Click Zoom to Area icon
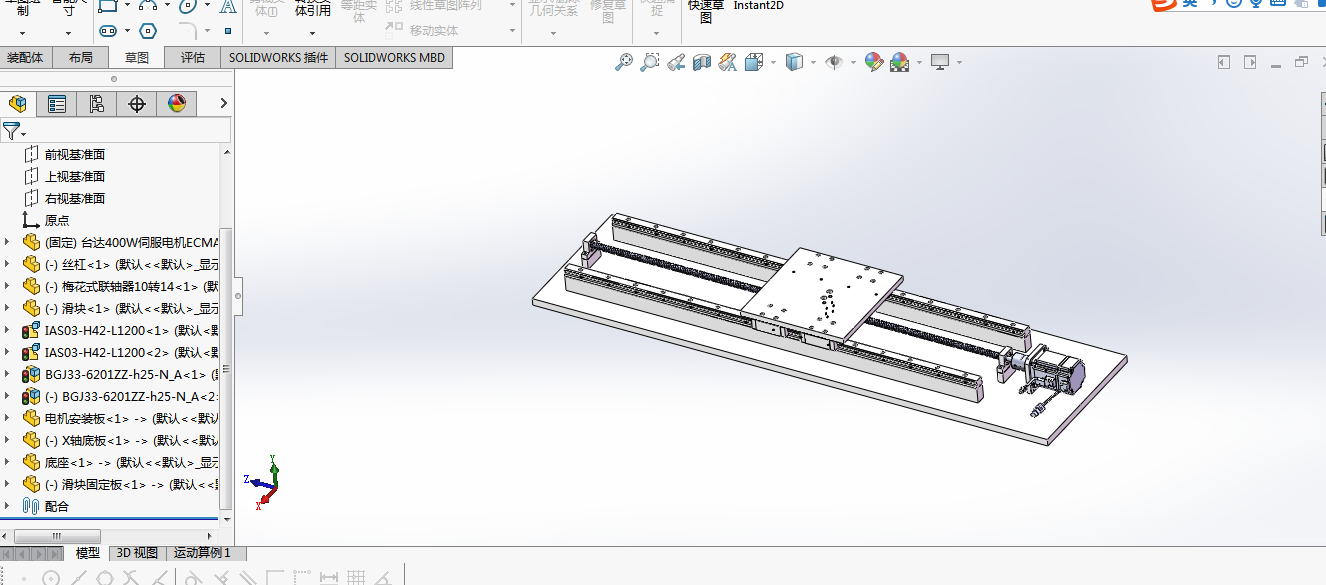Viewport: 1326px width, 585px height. pos(650,62)
